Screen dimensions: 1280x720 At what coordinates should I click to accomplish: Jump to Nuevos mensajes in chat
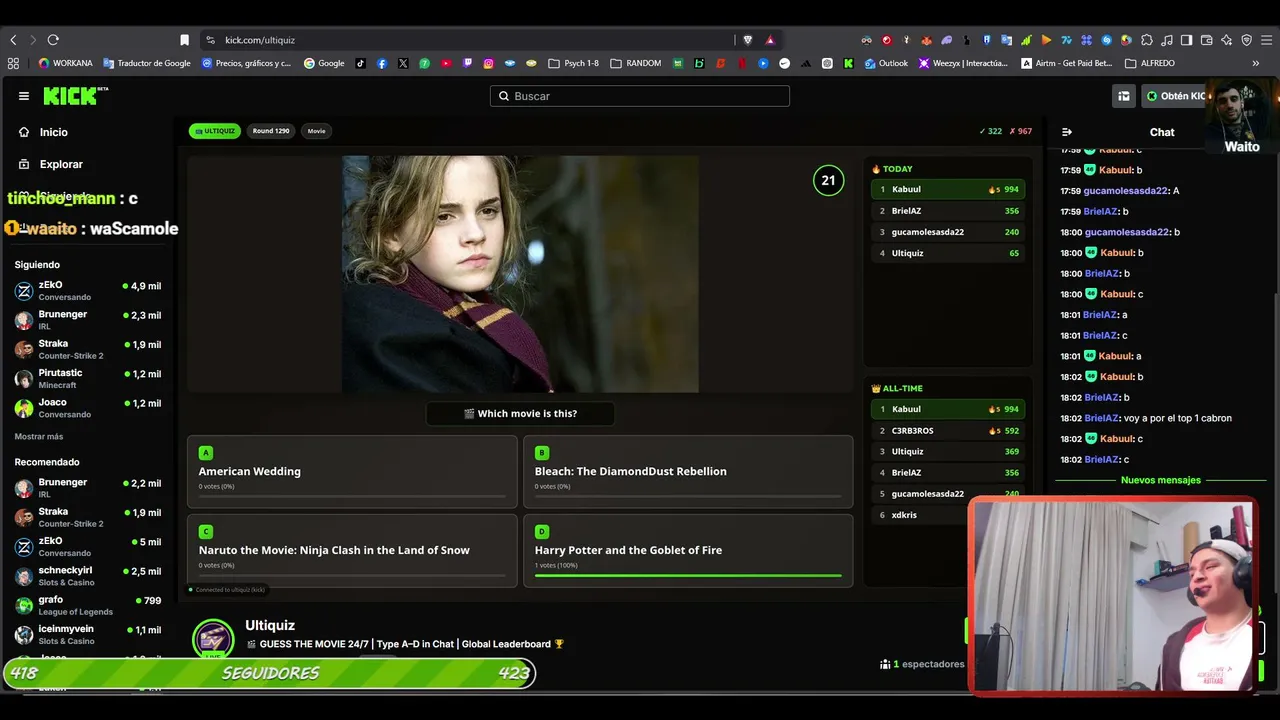[1160, 480]
